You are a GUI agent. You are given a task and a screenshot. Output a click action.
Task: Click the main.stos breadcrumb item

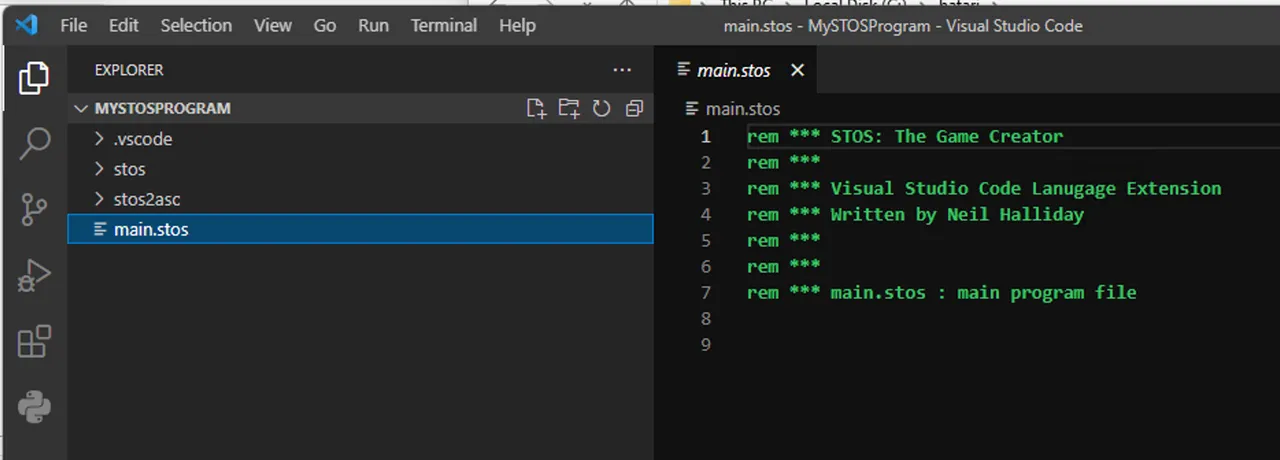pos(732,109)
